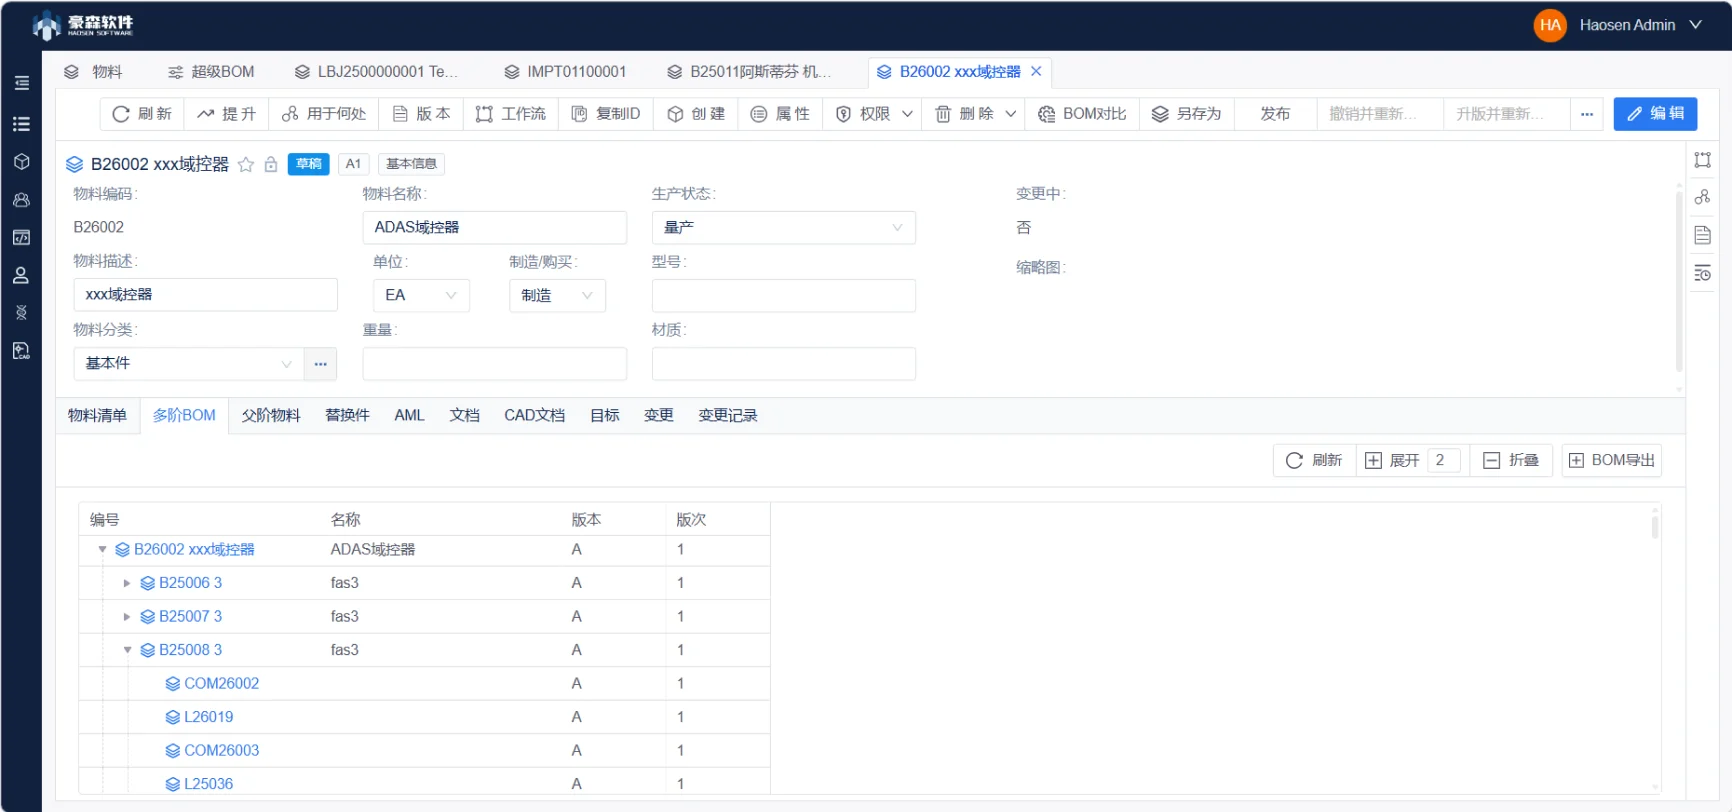Open the DNA-shaped sidebar icon
The width and height of the screenshot is (1732, 812).
(x=21, y=313)
